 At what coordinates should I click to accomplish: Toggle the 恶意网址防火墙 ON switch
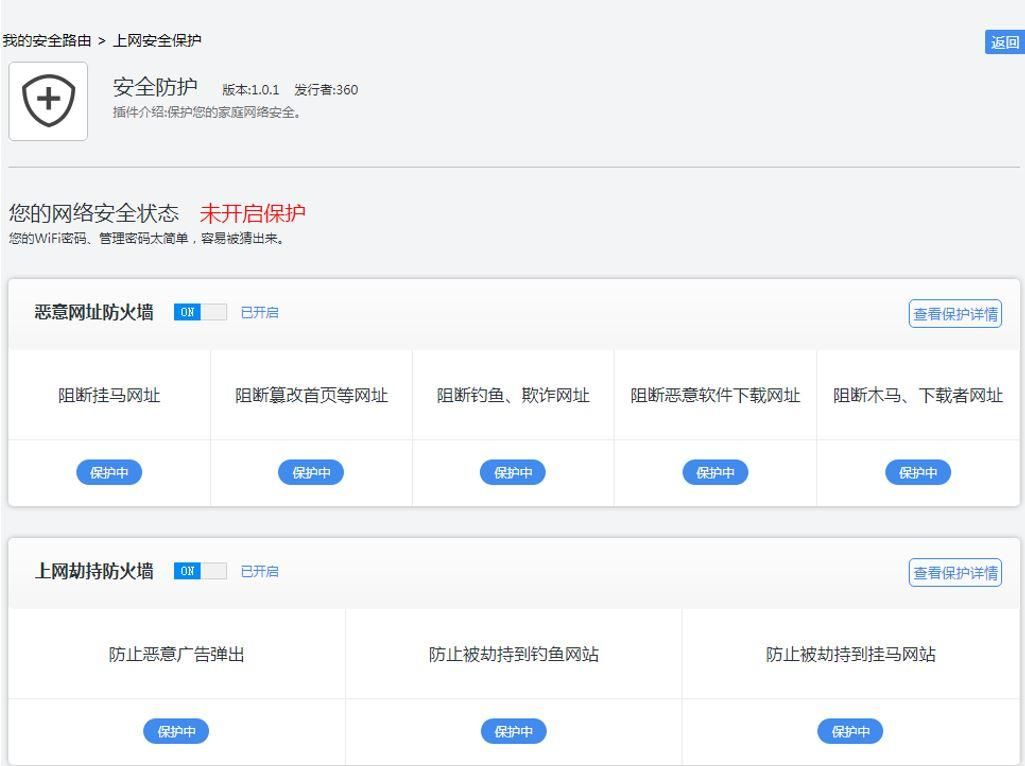point(200,312)
